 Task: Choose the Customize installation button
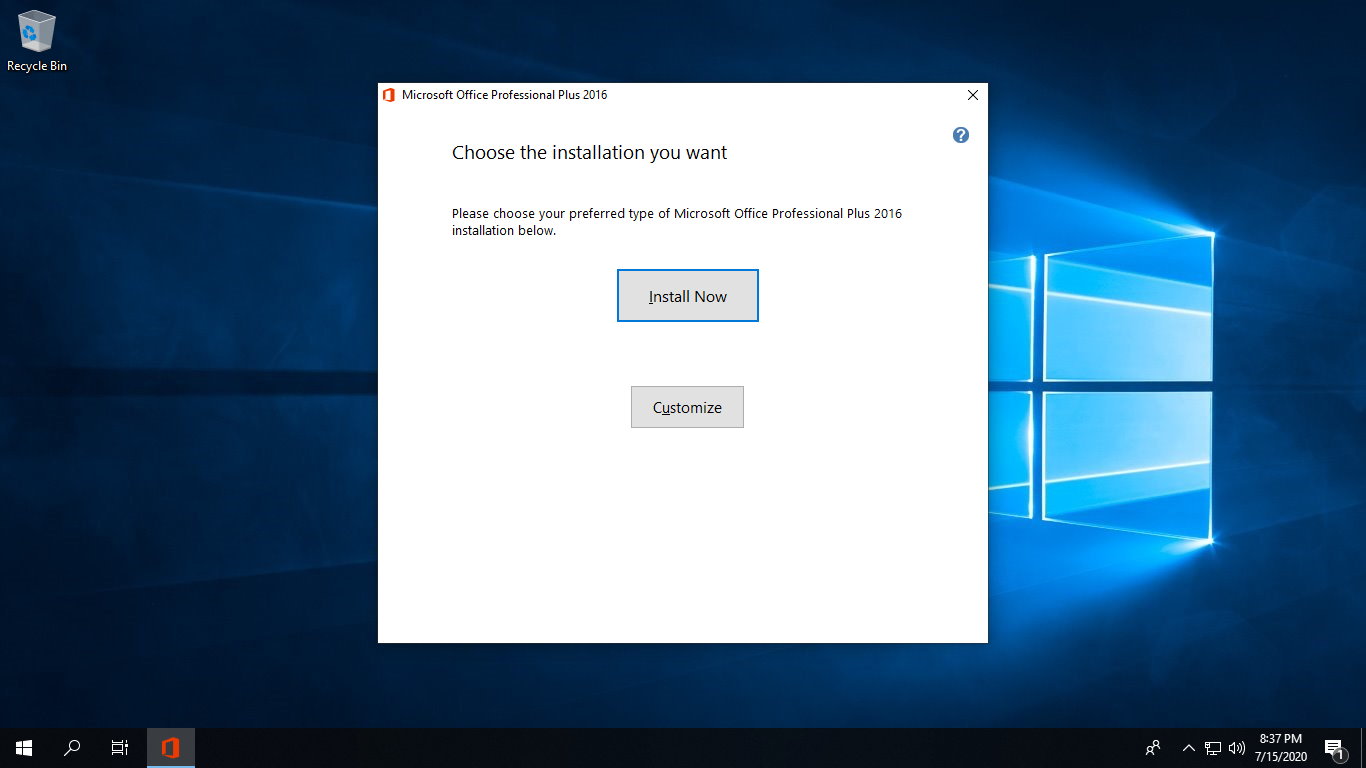[x=687, y=407]
